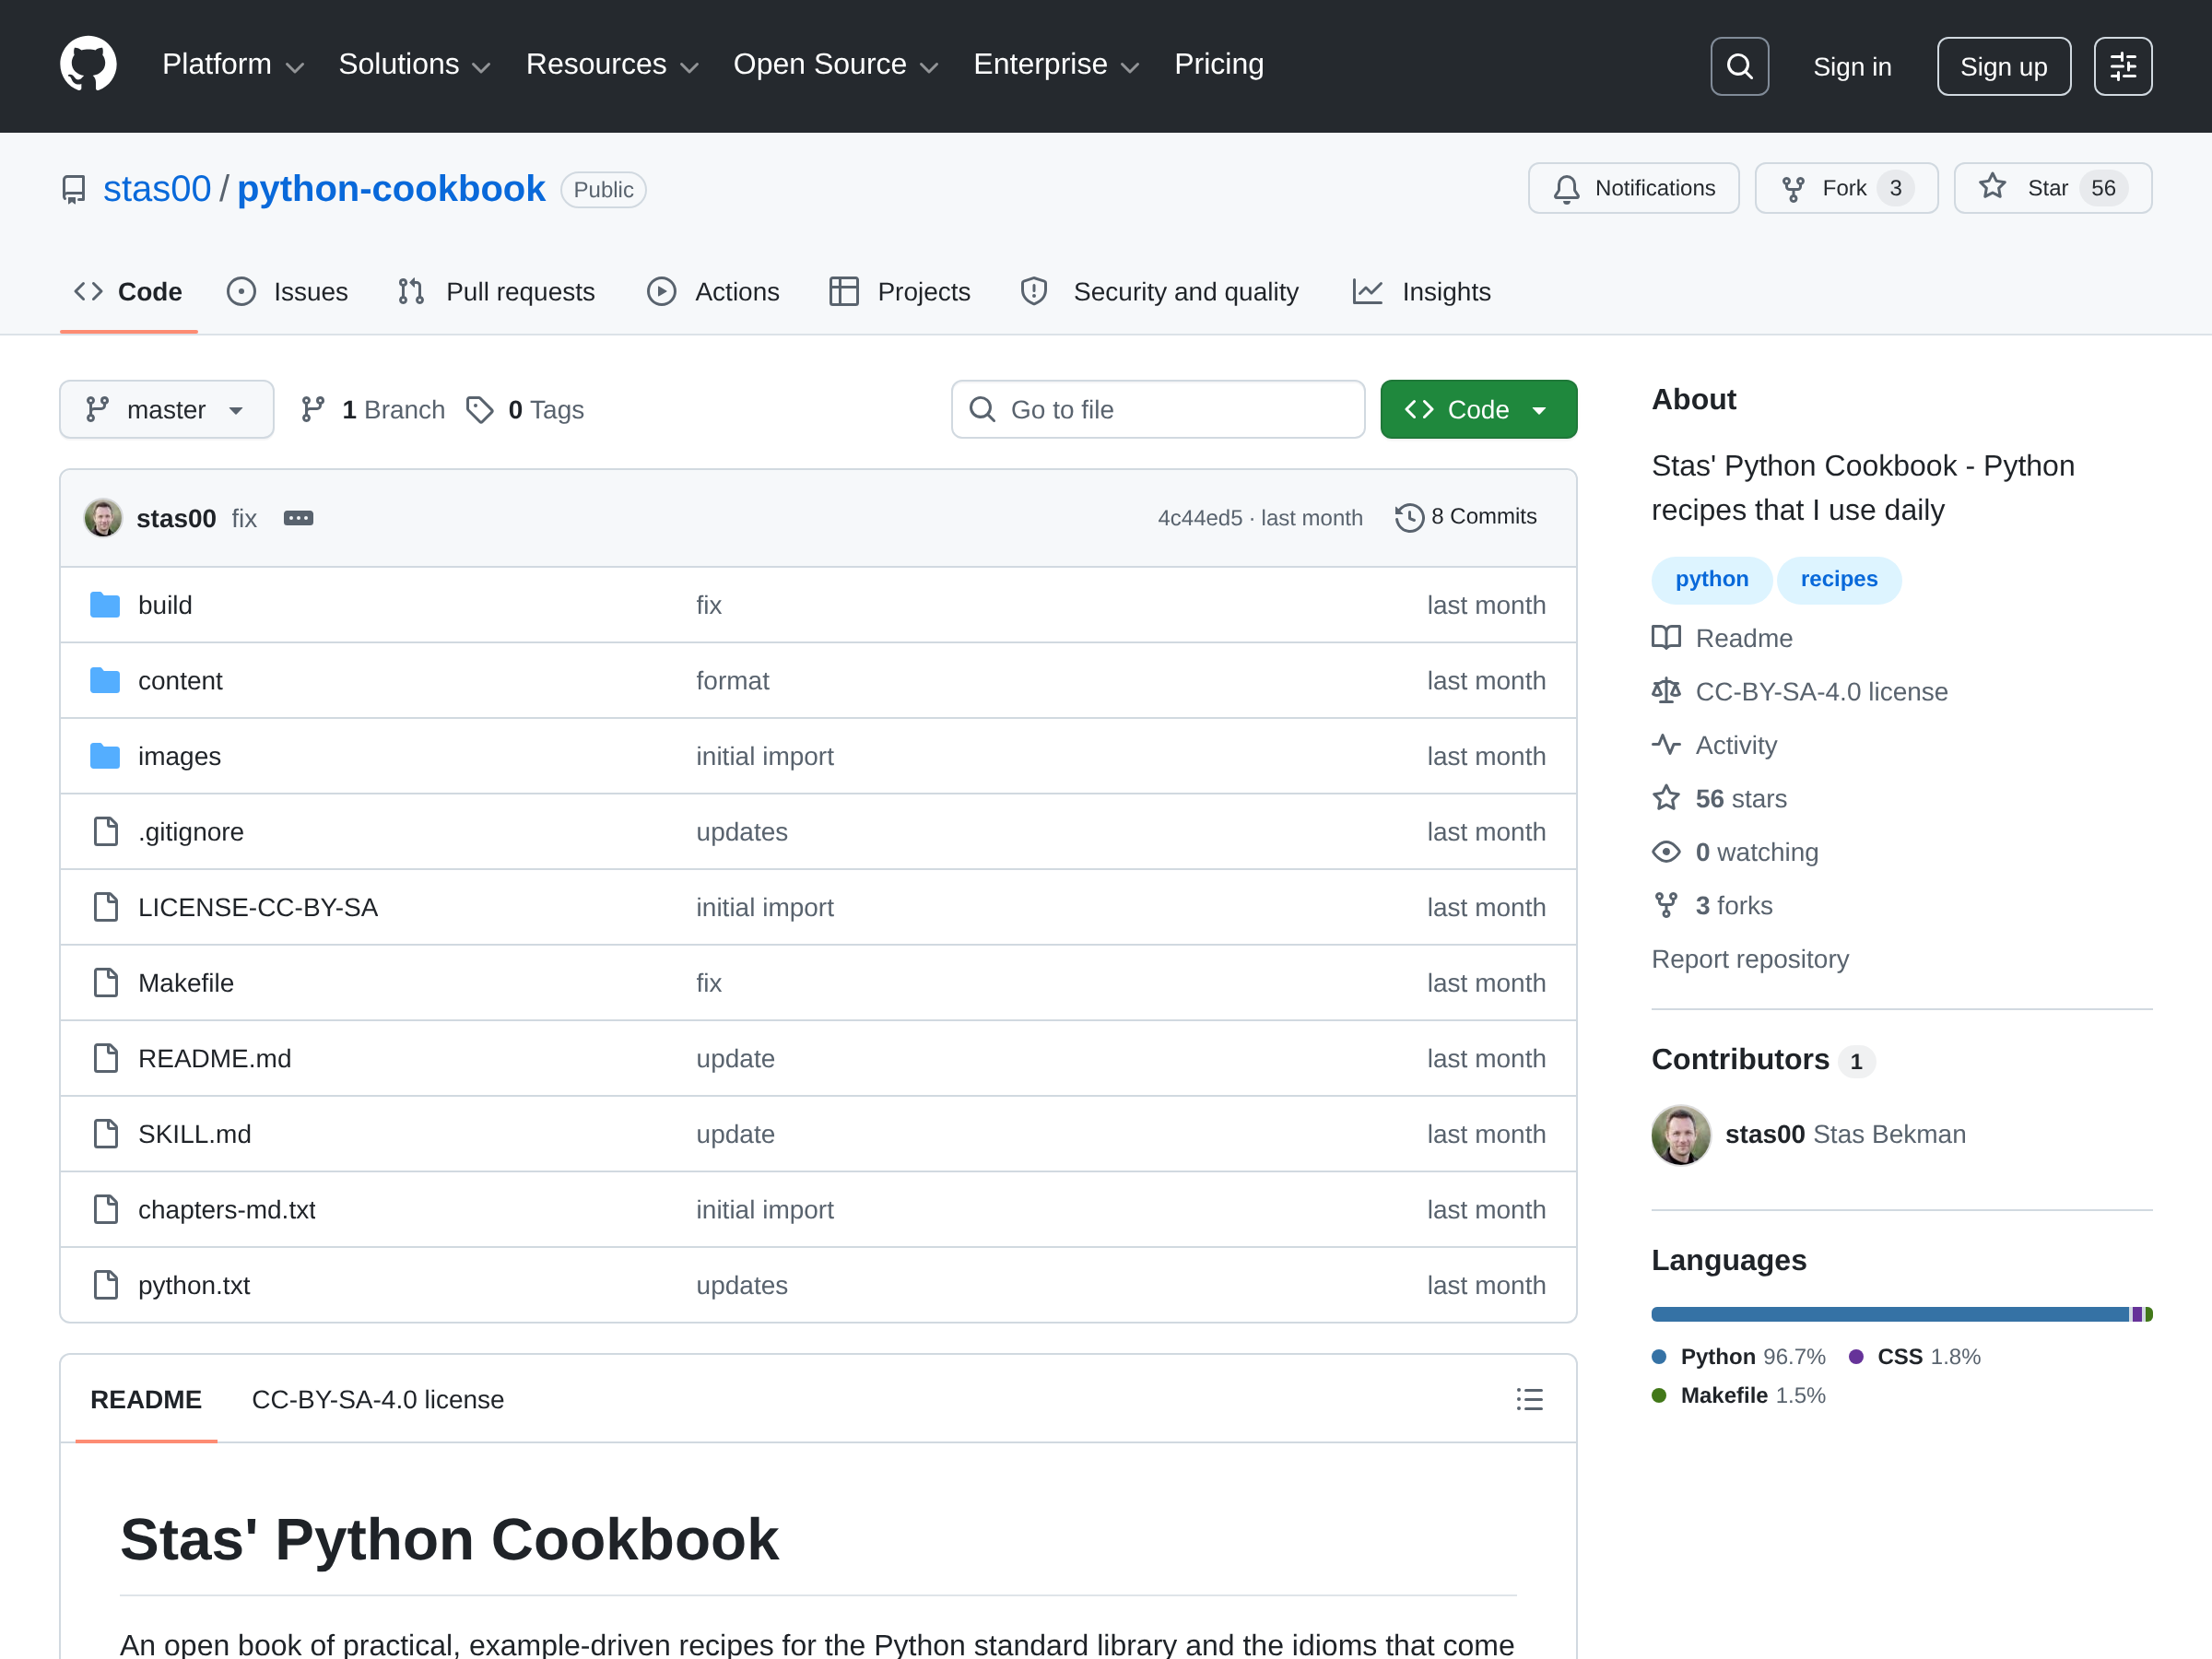The image size is (2212, 1659).
Task: Open the LICENSE-CC-BY-SA file
Action: 258,907
